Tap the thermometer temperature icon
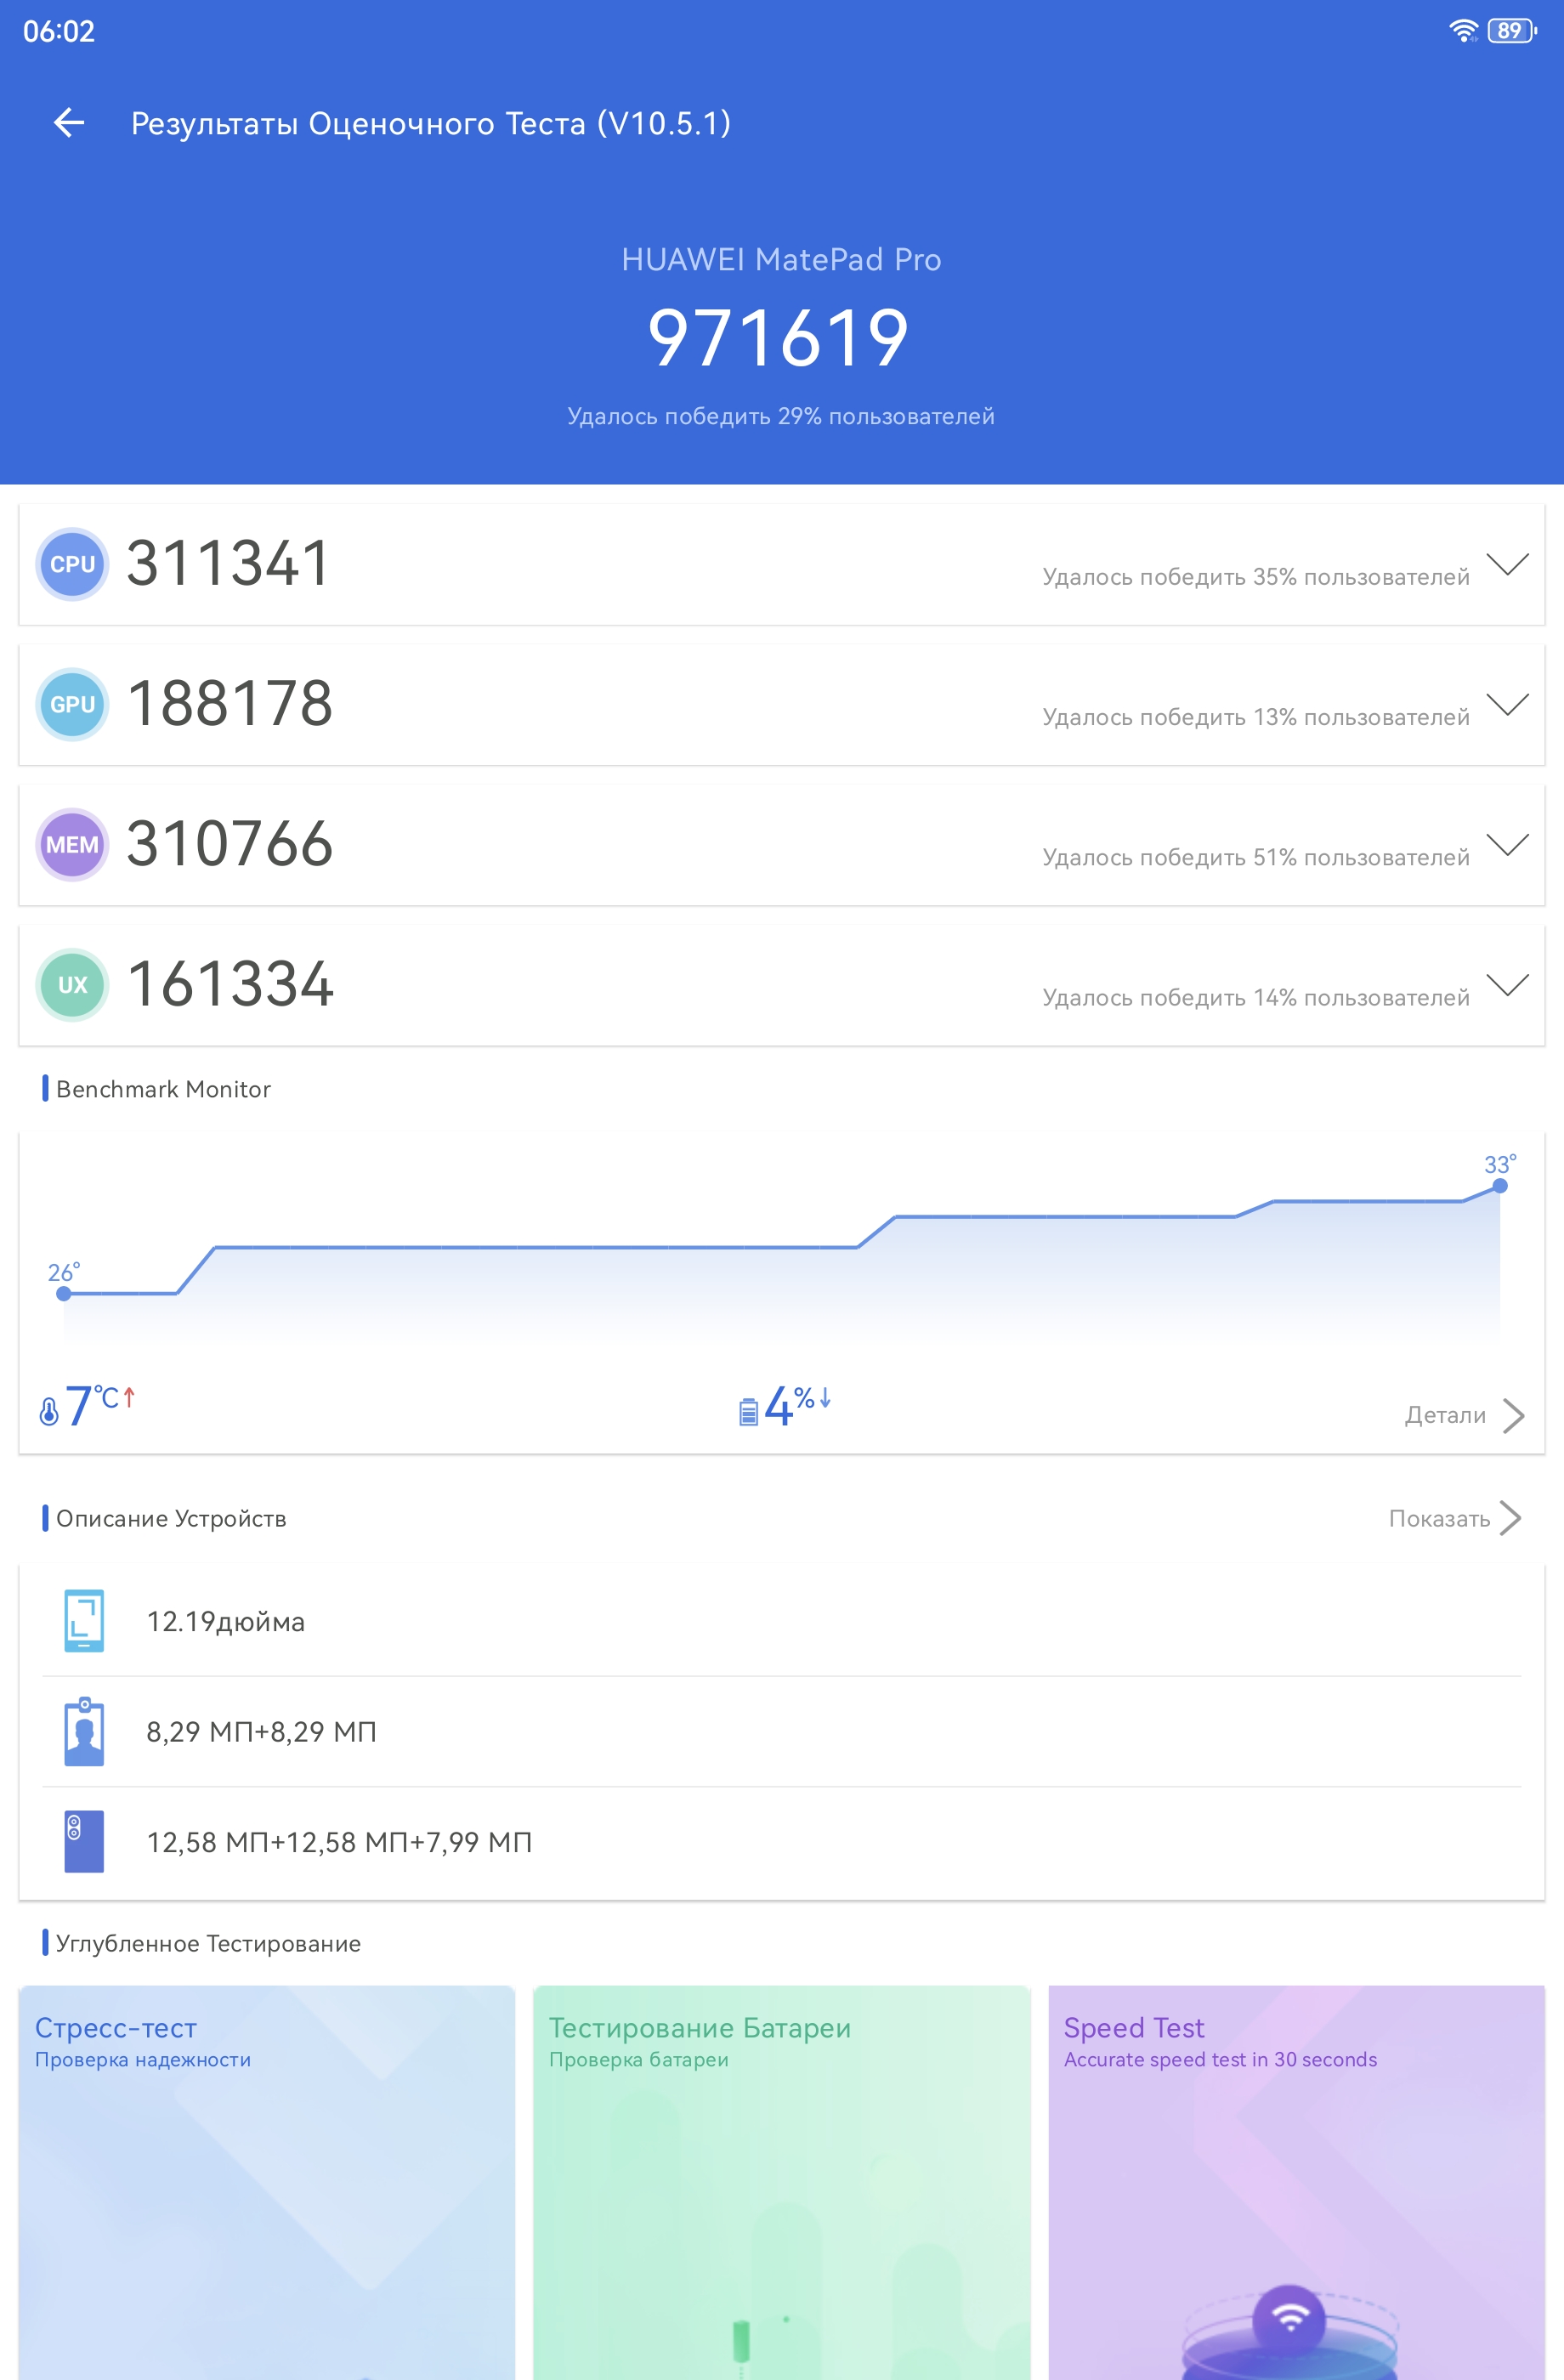The image size is (1564, 2380). click(49, 1411)
